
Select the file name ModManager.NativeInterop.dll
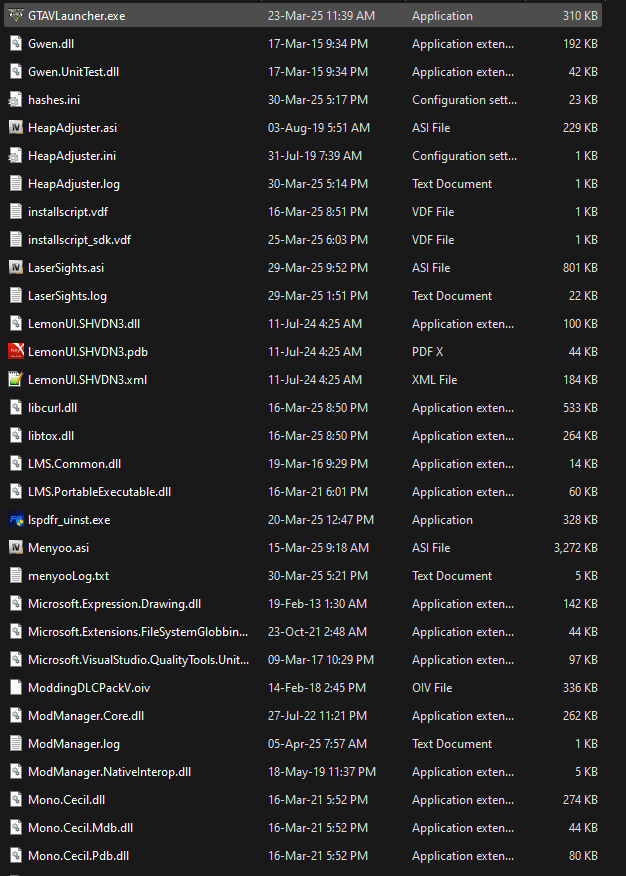click(109, 772)
